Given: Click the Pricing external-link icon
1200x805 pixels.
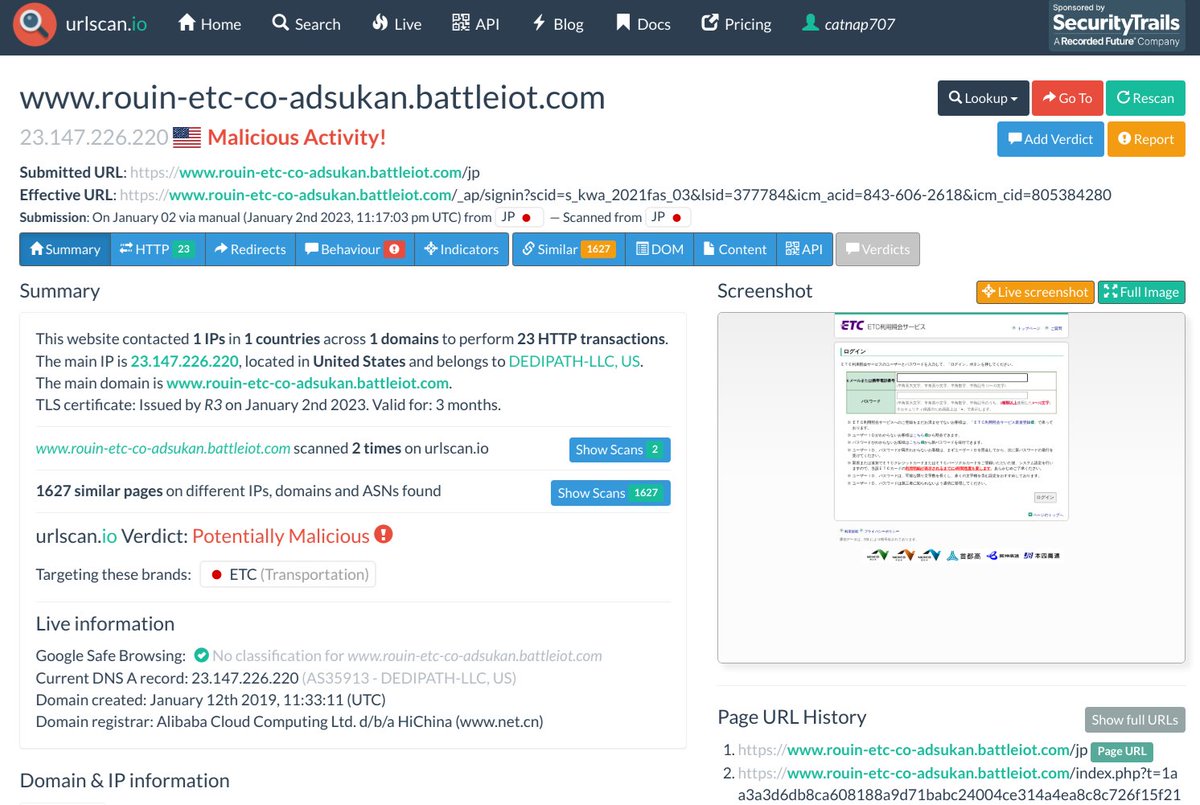Looking at the screenshot, I should (x=711, y=23).
